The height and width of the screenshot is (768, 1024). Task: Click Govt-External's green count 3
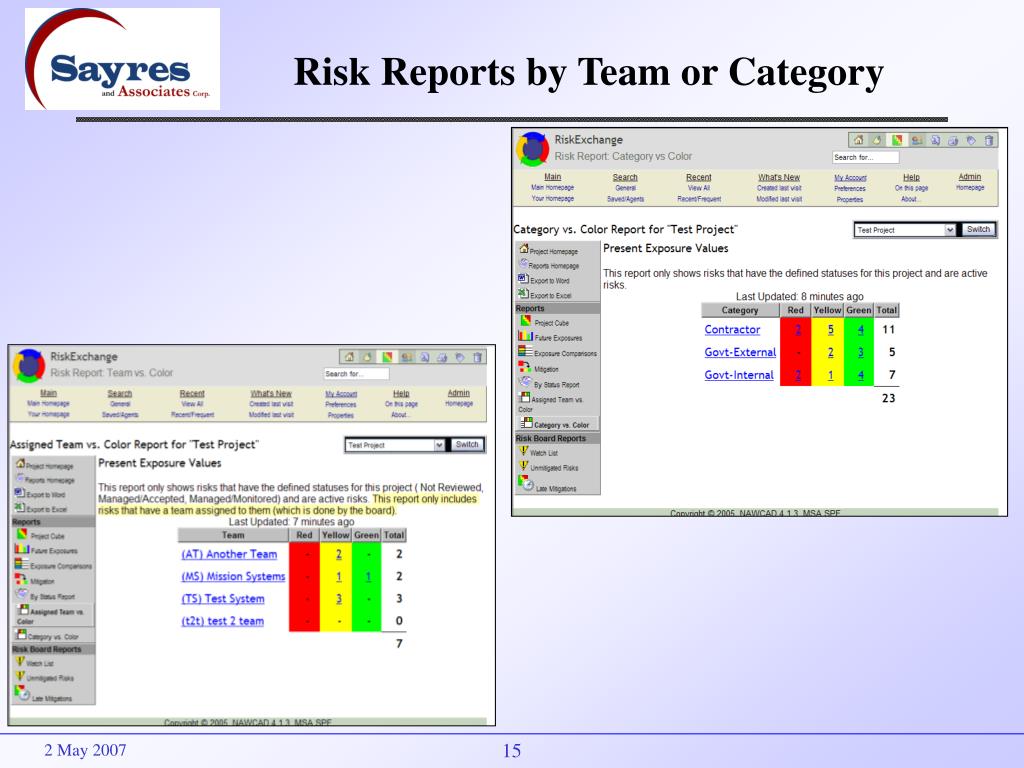point(860,353)
